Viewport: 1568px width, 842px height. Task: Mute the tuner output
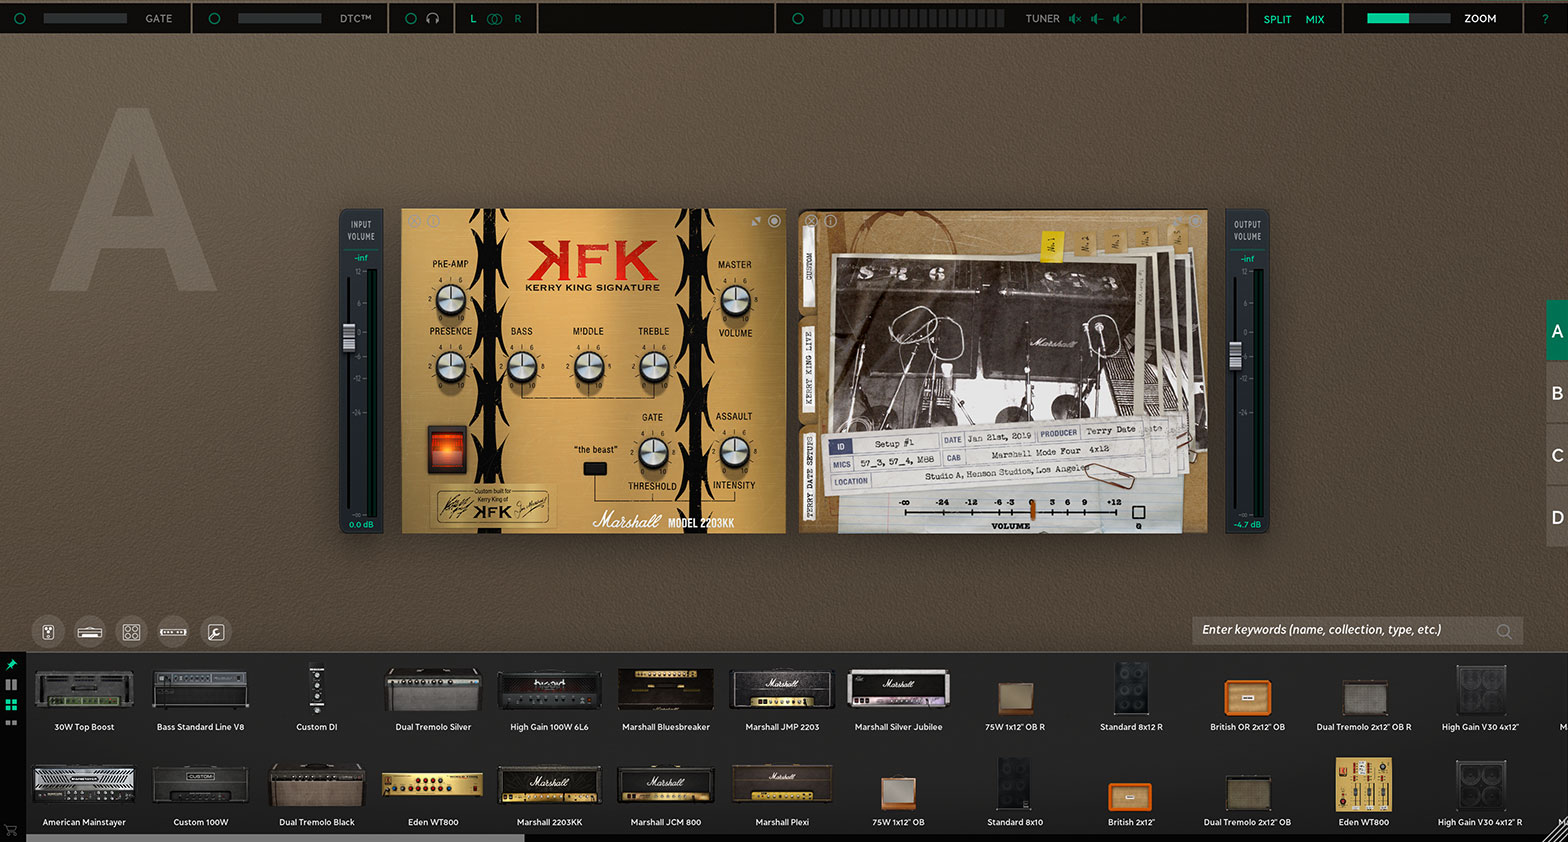coord(1074,18)
